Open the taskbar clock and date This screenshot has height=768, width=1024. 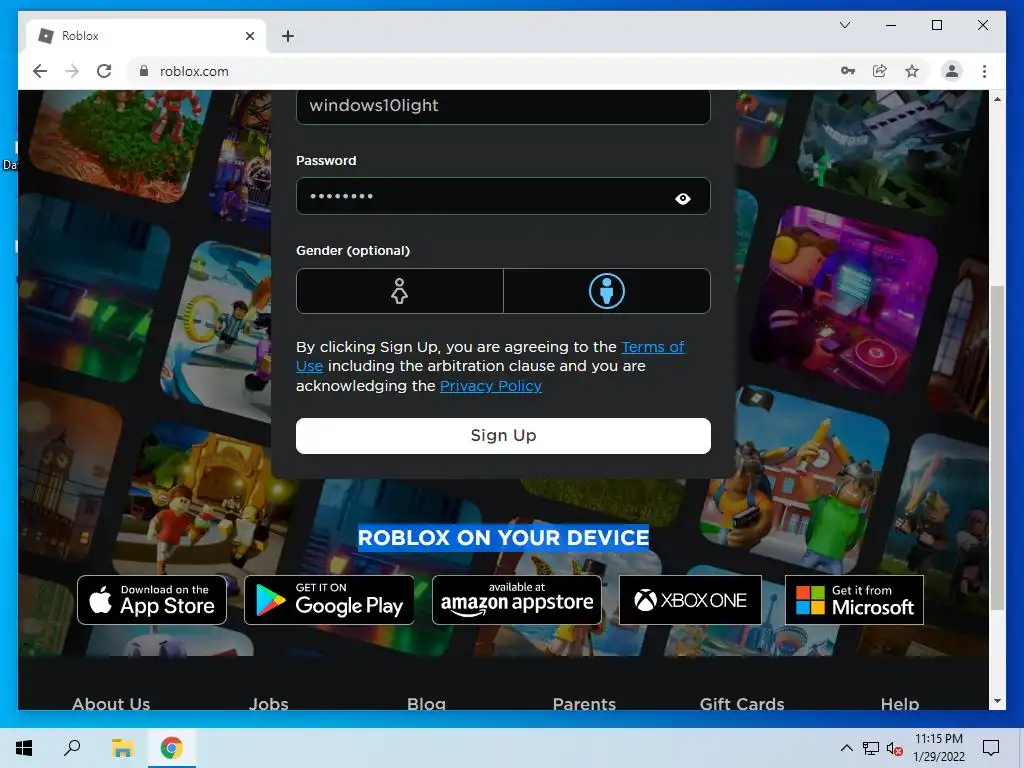pyautogui.click(x=939, y=748)
